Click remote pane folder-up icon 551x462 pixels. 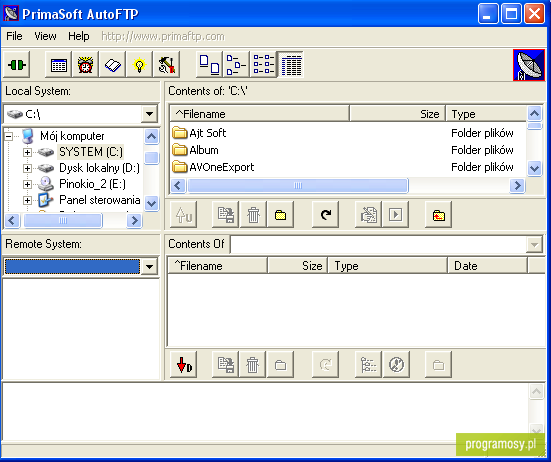tap(439, 365)
